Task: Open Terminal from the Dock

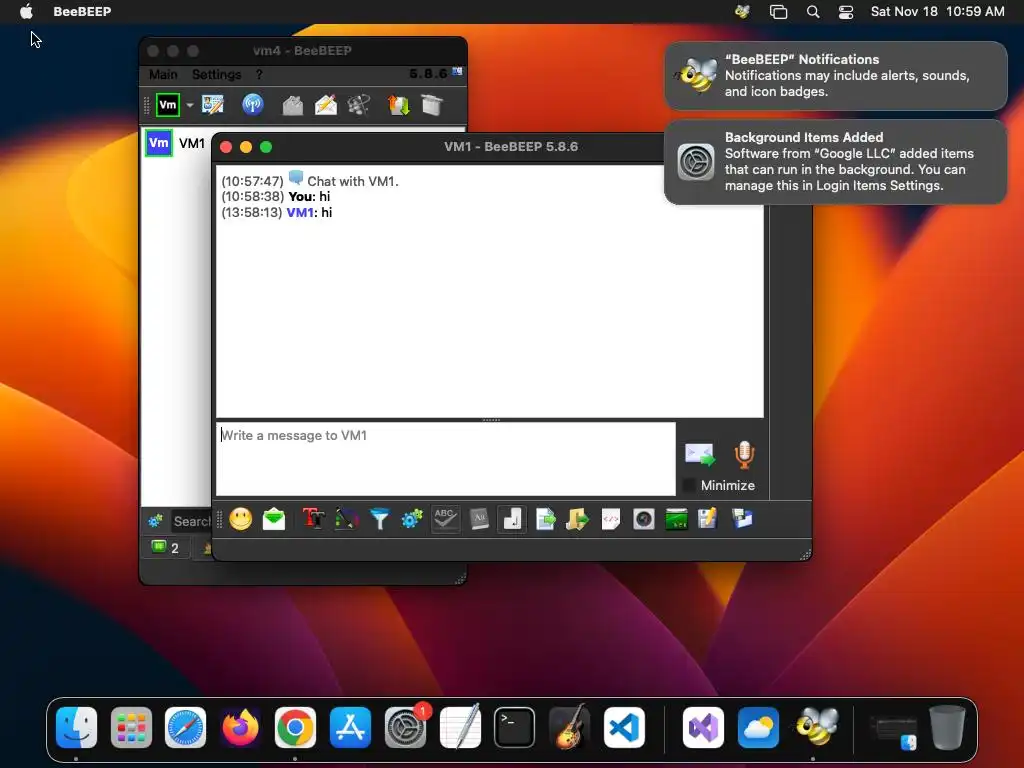Action: pos(514,727)
